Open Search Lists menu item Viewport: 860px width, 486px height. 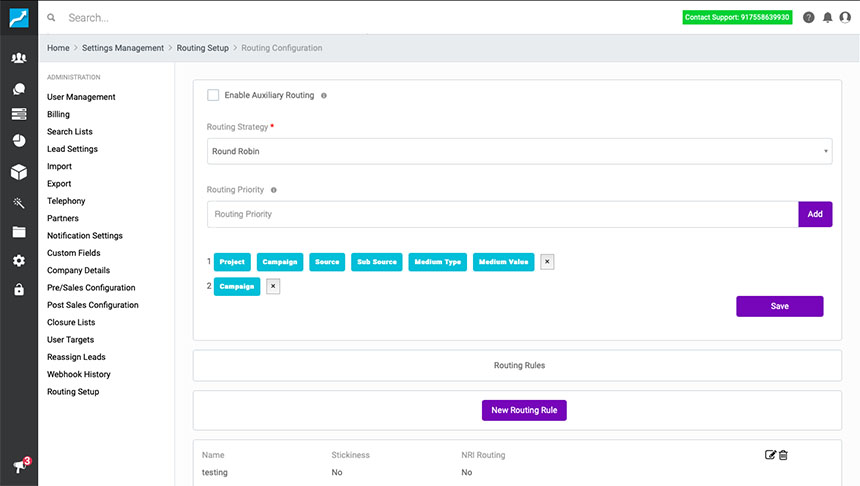coord(70,132)
